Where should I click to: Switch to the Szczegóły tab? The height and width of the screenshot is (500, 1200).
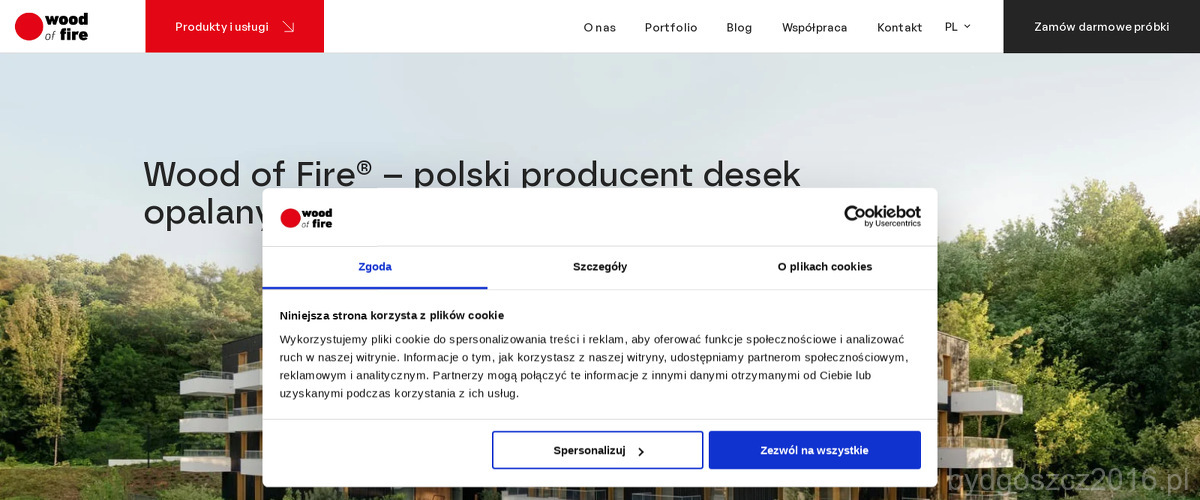tap(600, 267)
